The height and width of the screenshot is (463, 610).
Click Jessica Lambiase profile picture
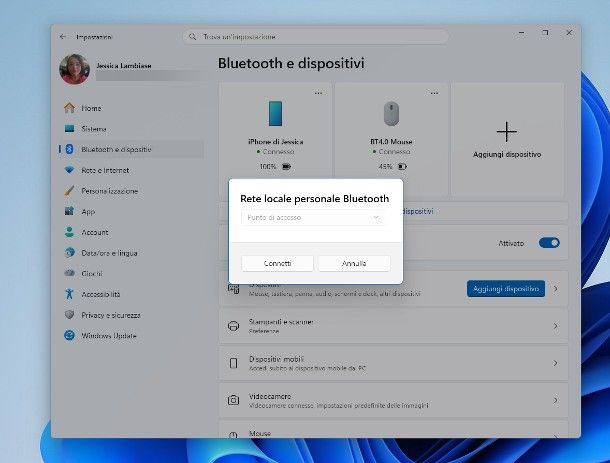click(x=75, y=69)
